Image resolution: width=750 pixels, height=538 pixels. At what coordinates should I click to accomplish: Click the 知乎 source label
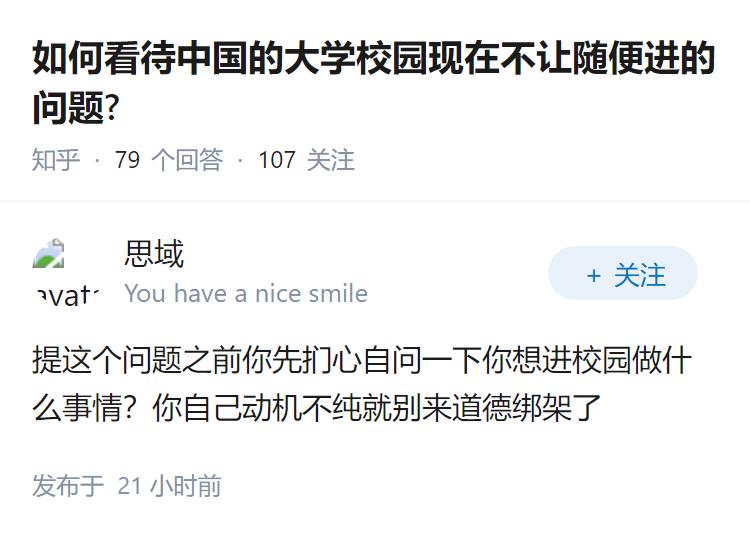point(56,160)
